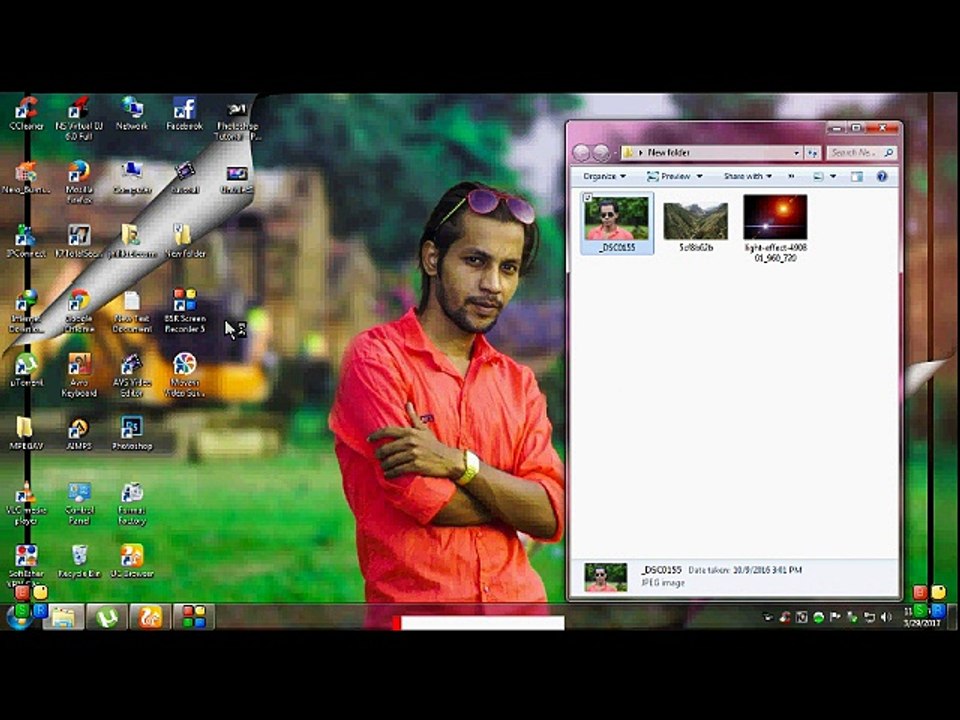The height and width of the screenshot is (720, 960).
Task: Launch UC Browser from the desktop
Action: click(x=132, y=561)
